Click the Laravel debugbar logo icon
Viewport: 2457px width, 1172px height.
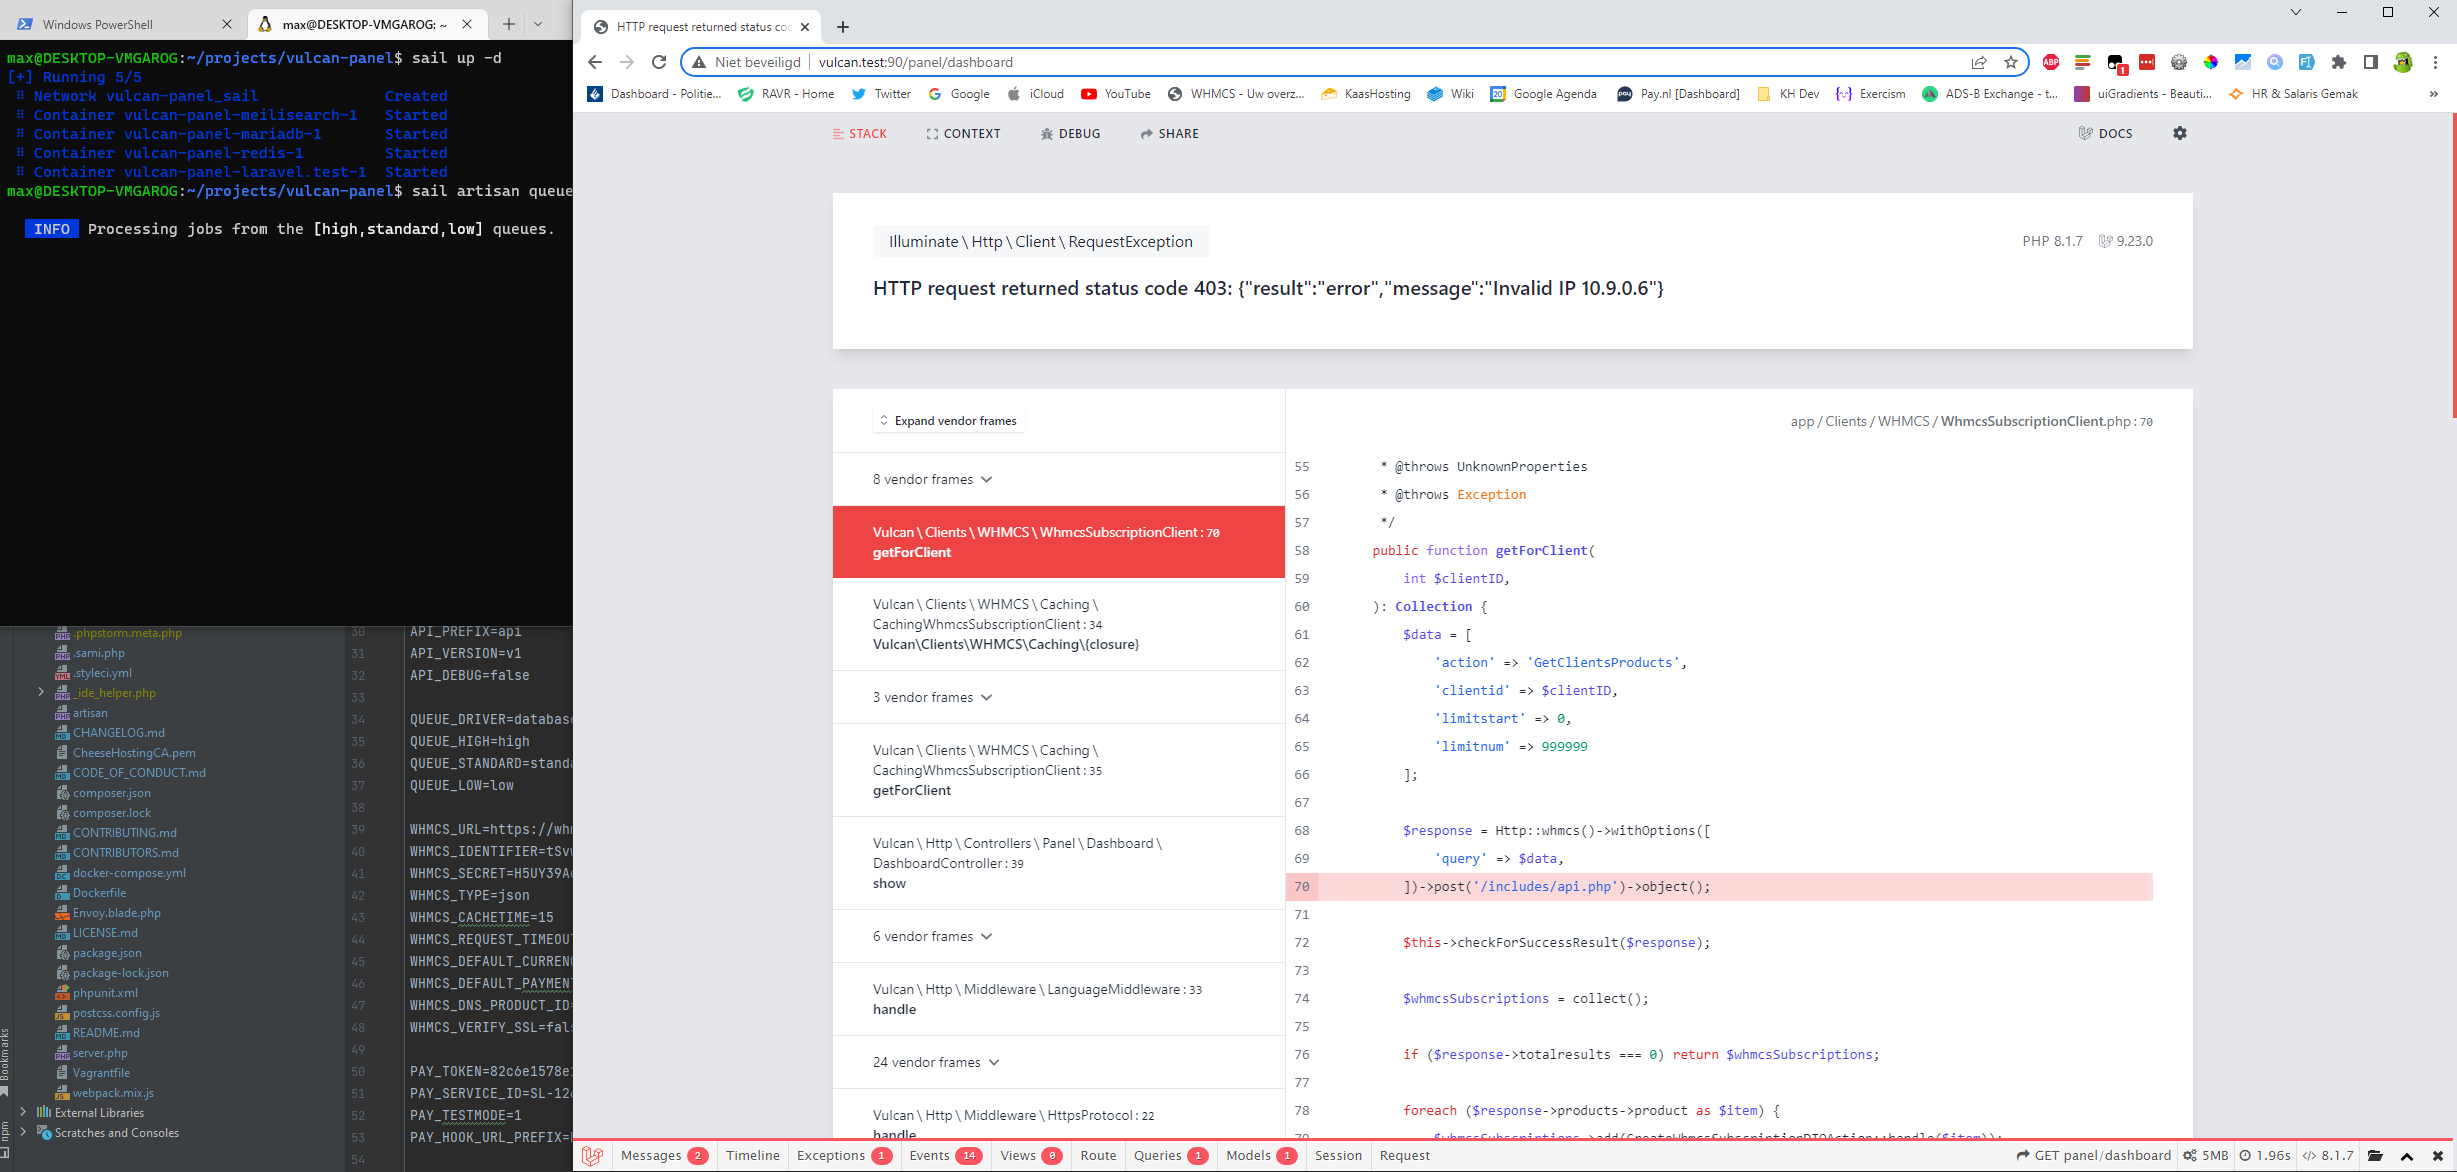pos(593,1156)
